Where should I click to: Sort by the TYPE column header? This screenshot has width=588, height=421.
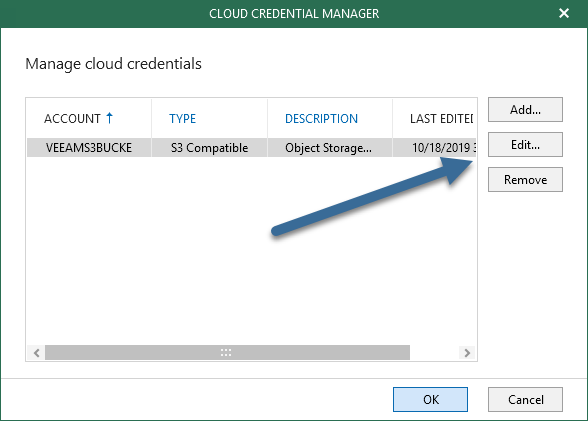[x=182, y=118]
